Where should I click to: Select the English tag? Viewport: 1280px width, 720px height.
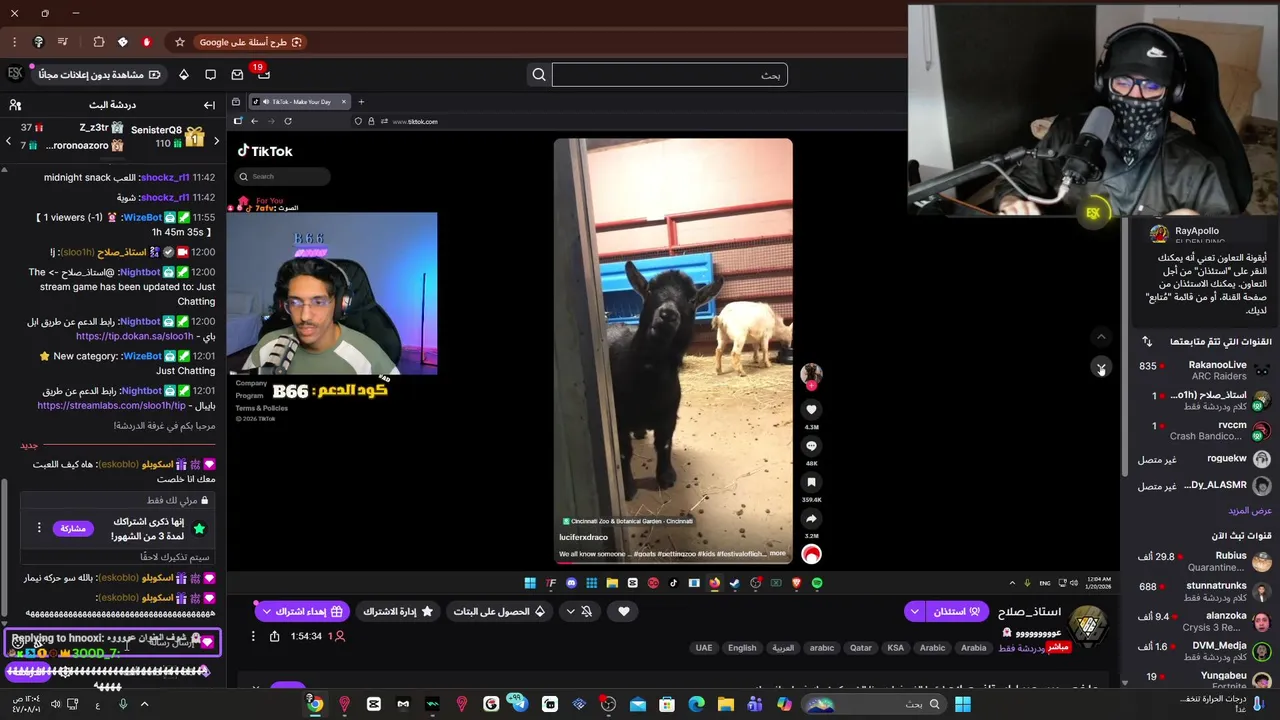click(x=742, y=648)
